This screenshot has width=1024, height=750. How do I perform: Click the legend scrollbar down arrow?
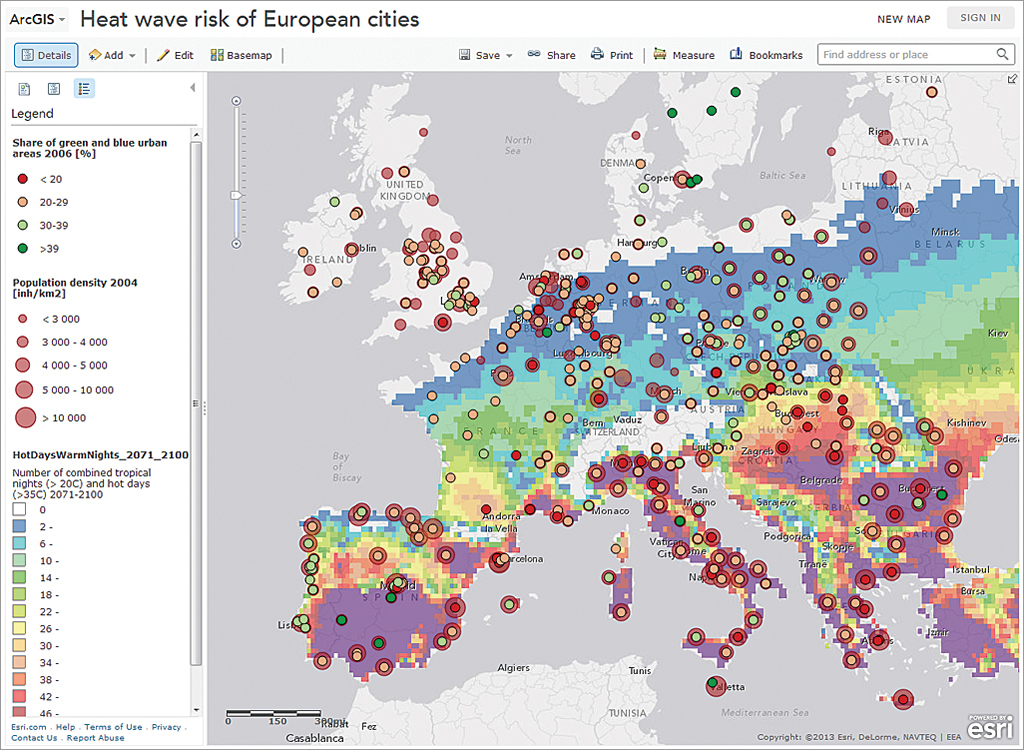coord(196,710)
